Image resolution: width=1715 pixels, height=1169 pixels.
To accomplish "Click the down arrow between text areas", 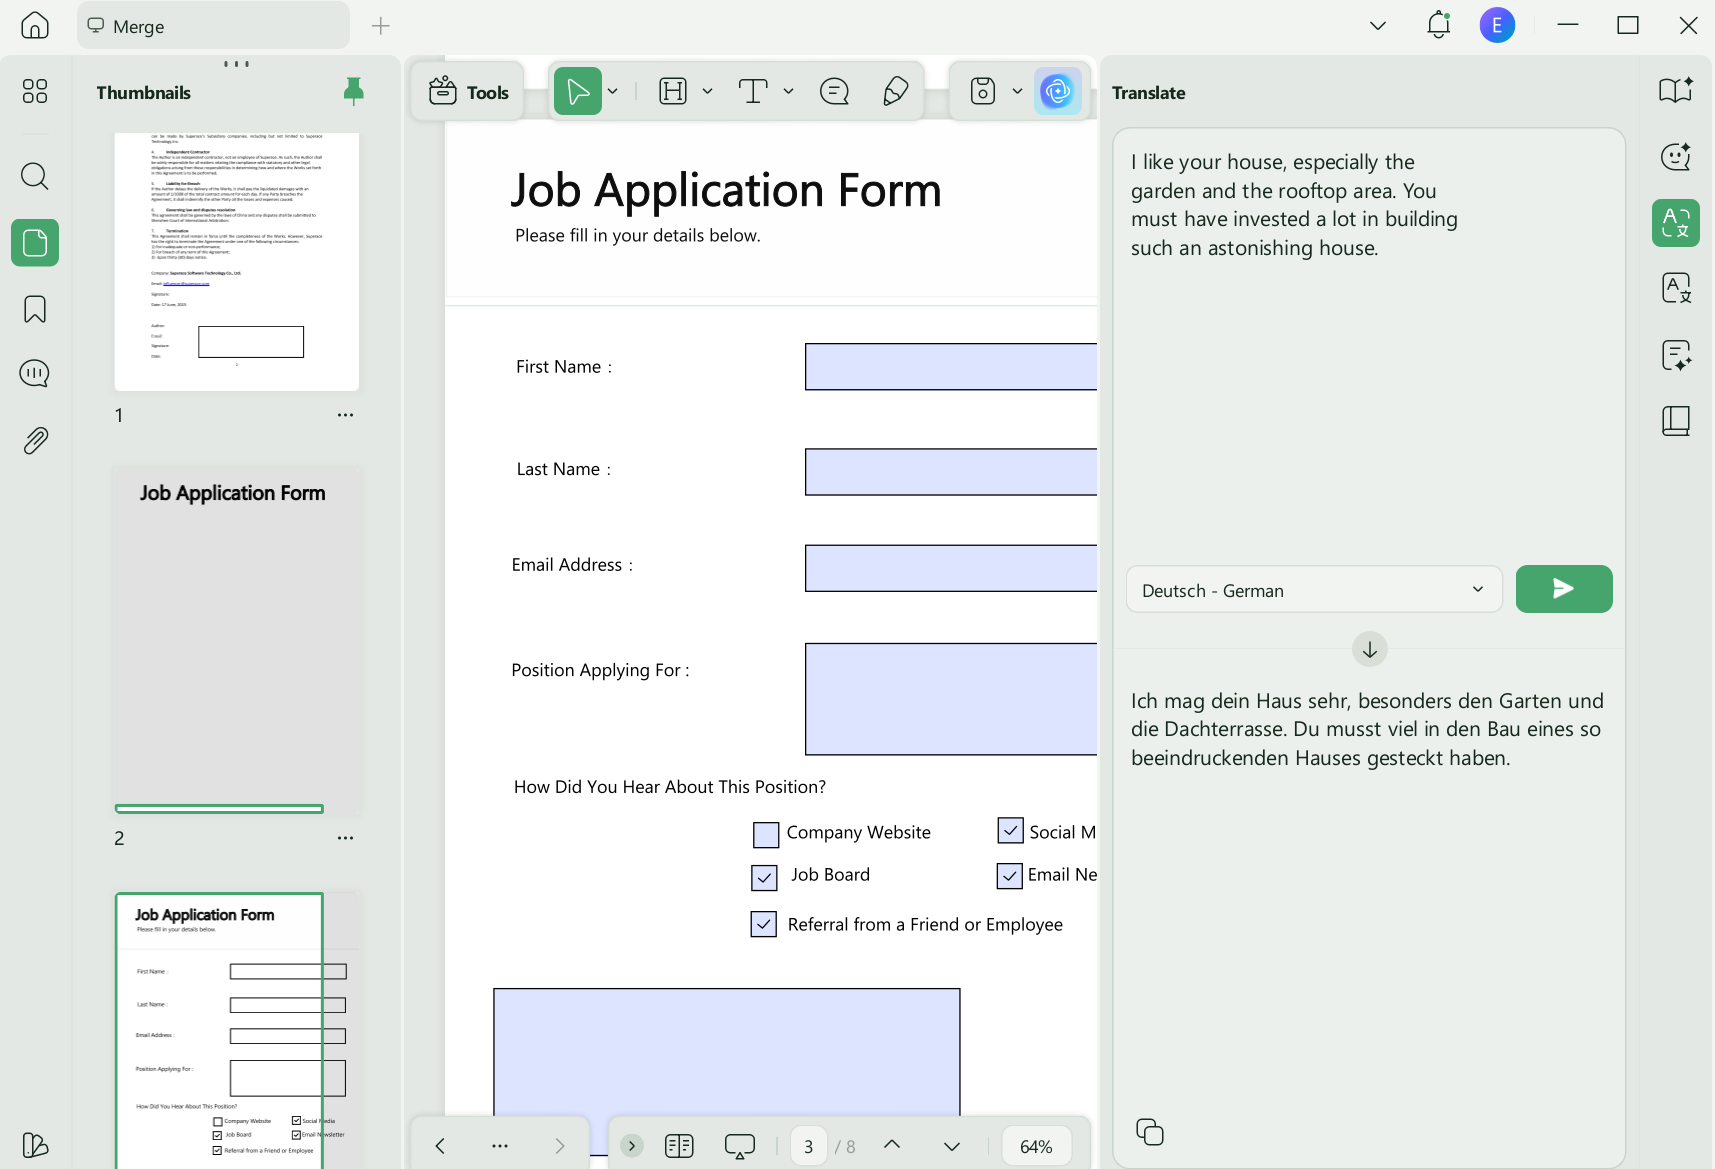I will [1370, 650].
